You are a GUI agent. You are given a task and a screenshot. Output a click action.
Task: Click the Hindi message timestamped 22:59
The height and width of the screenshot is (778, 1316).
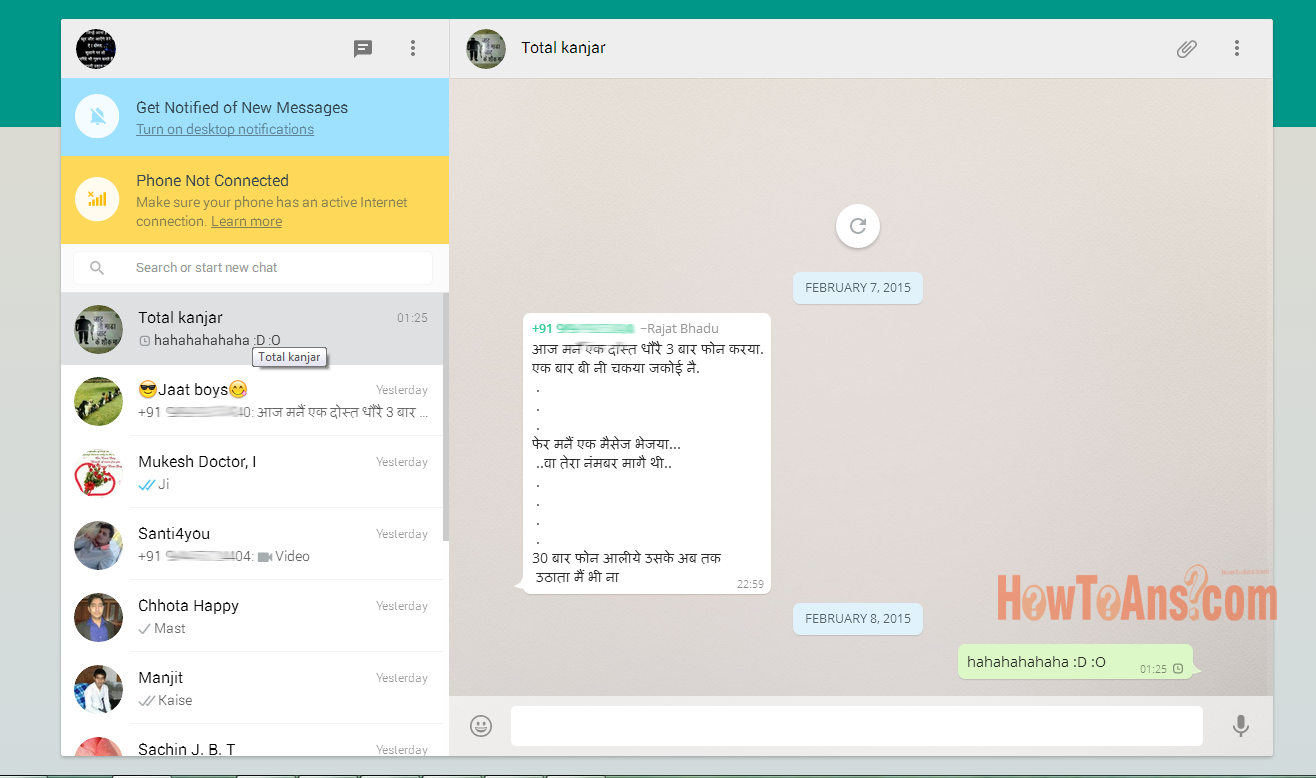click(647, 453)
